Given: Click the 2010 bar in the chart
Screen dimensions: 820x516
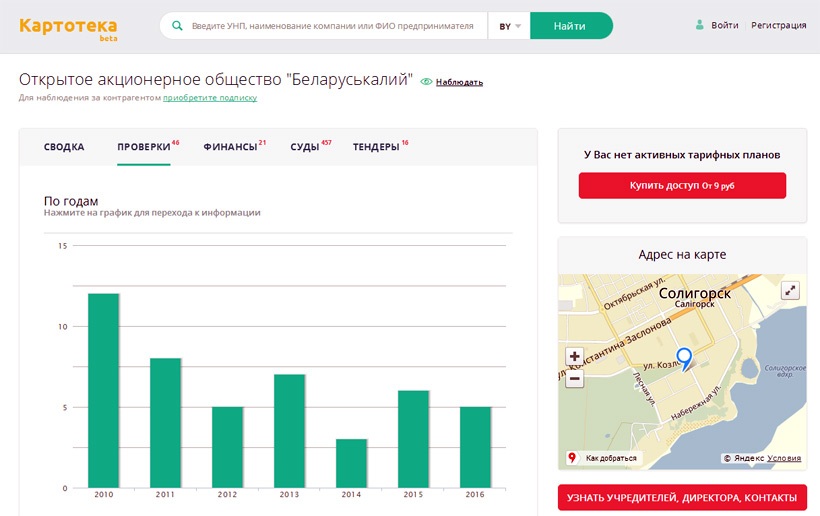Looking at the screenshot, I should tap(103, 390).
